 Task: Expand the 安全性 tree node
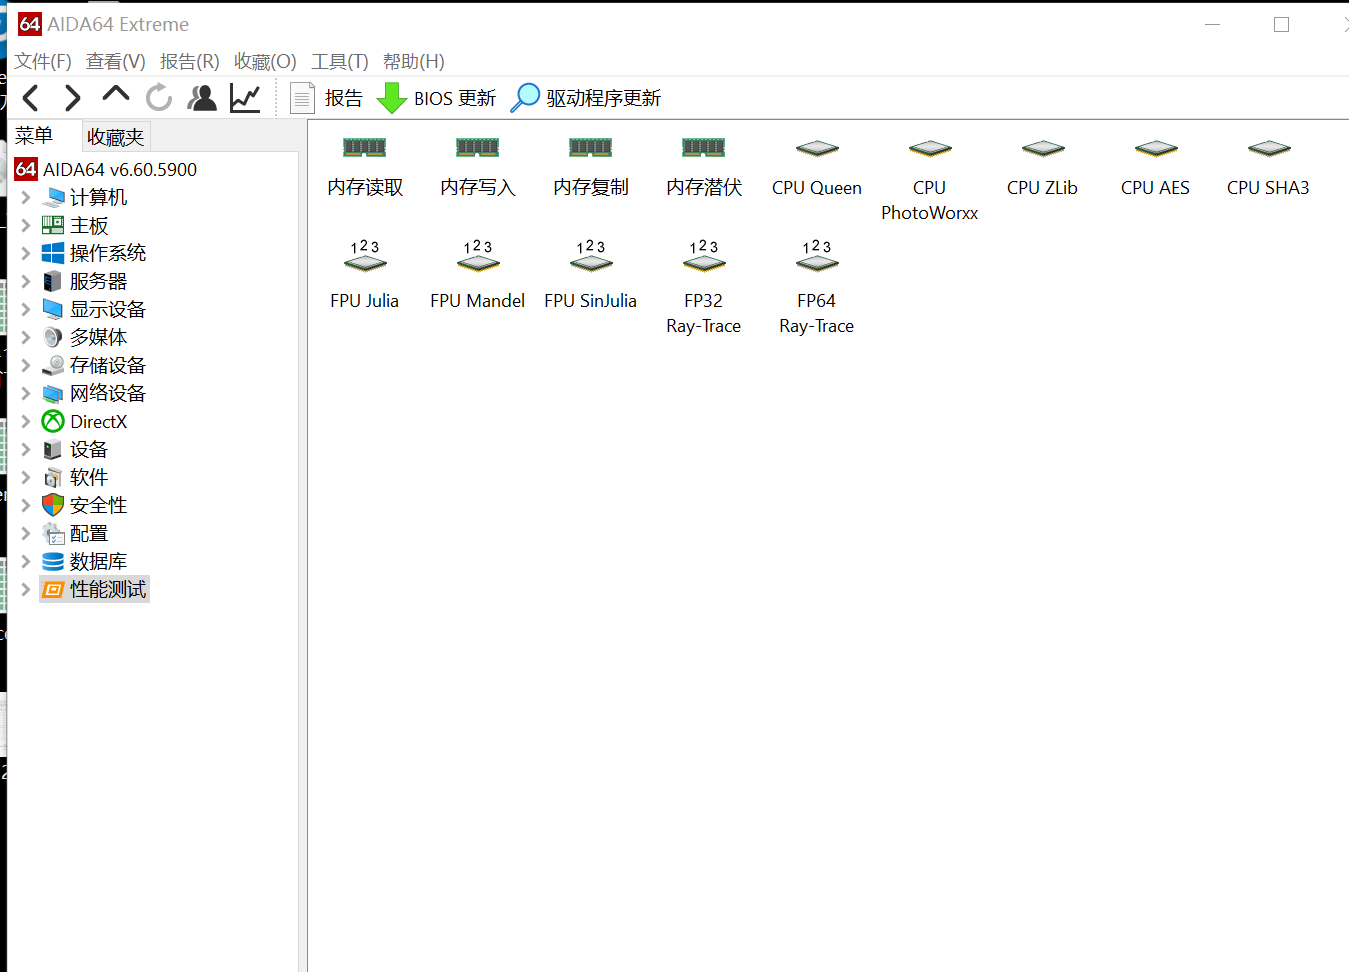pos(26,505)
